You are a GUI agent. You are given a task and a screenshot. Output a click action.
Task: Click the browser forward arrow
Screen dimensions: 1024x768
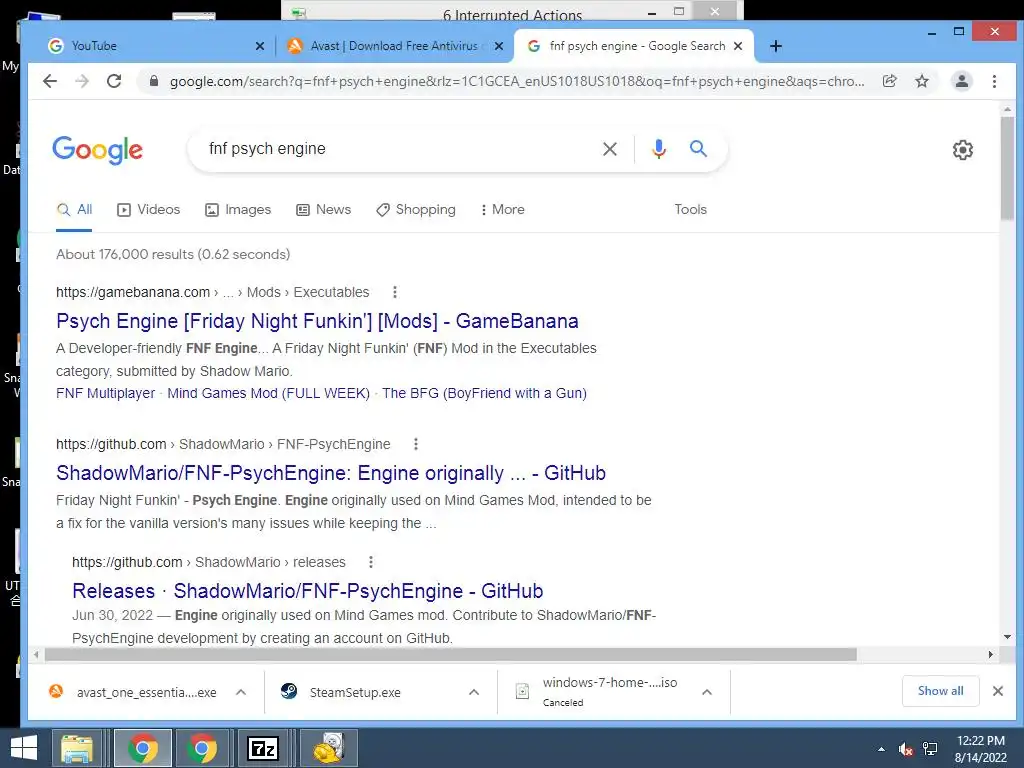click(82, 81)
